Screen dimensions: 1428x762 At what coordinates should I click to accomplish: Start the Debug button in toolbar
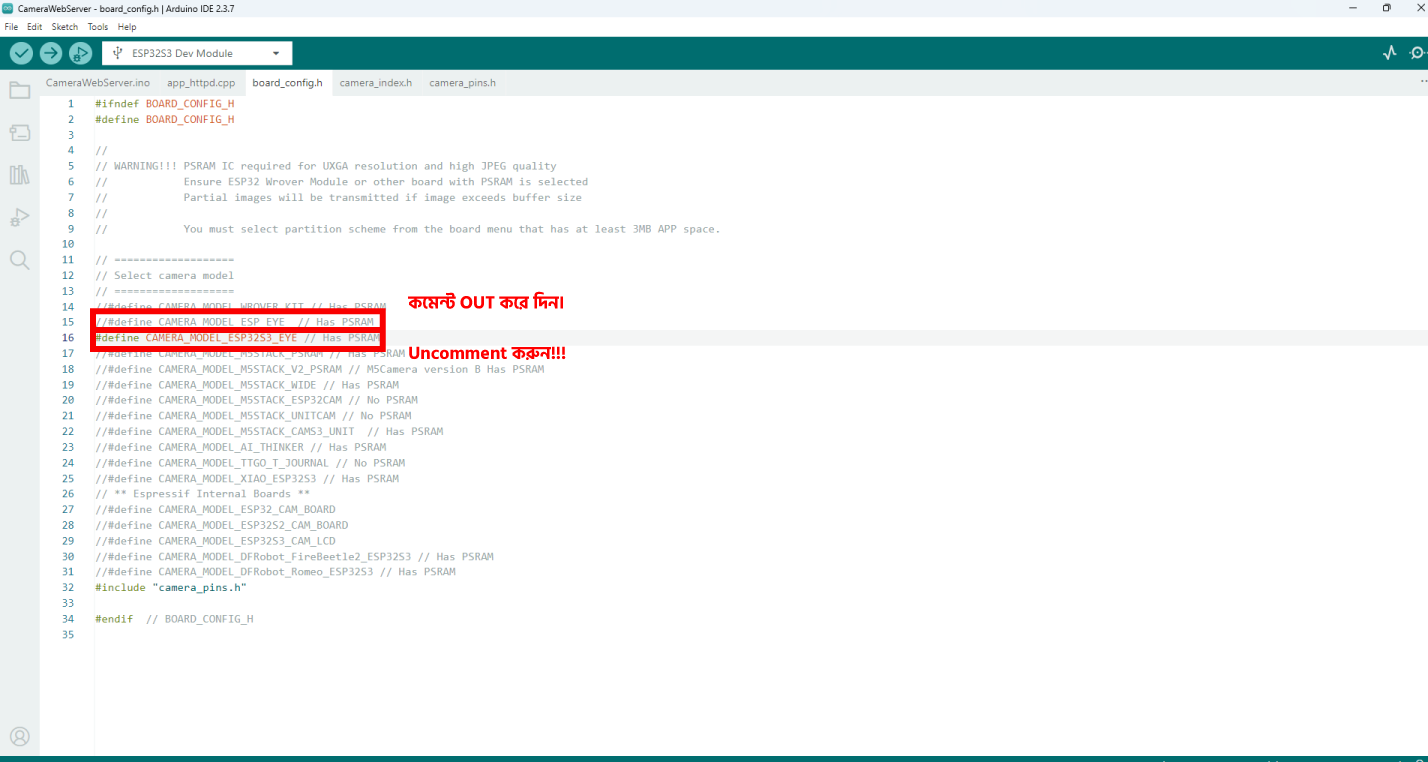pos(80,53)
